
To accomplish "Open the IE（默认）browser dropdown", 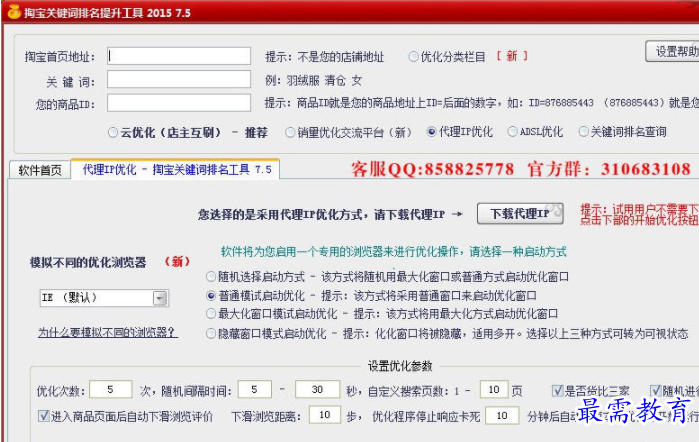I will (160, 298).
